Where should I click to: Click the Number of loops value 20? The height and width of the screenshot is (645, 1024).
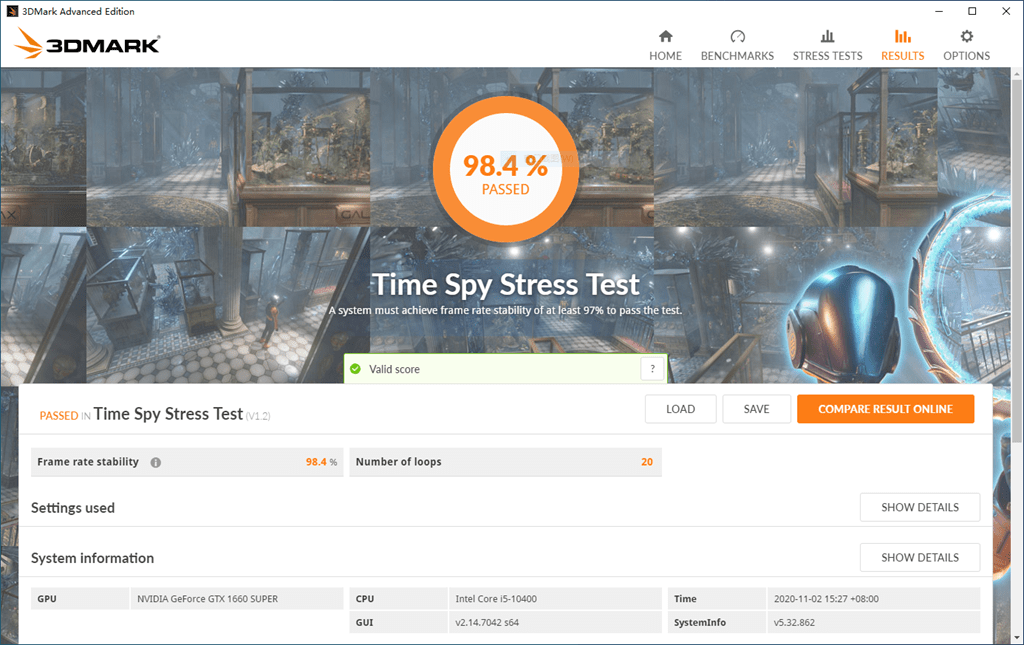pos(647,462)
